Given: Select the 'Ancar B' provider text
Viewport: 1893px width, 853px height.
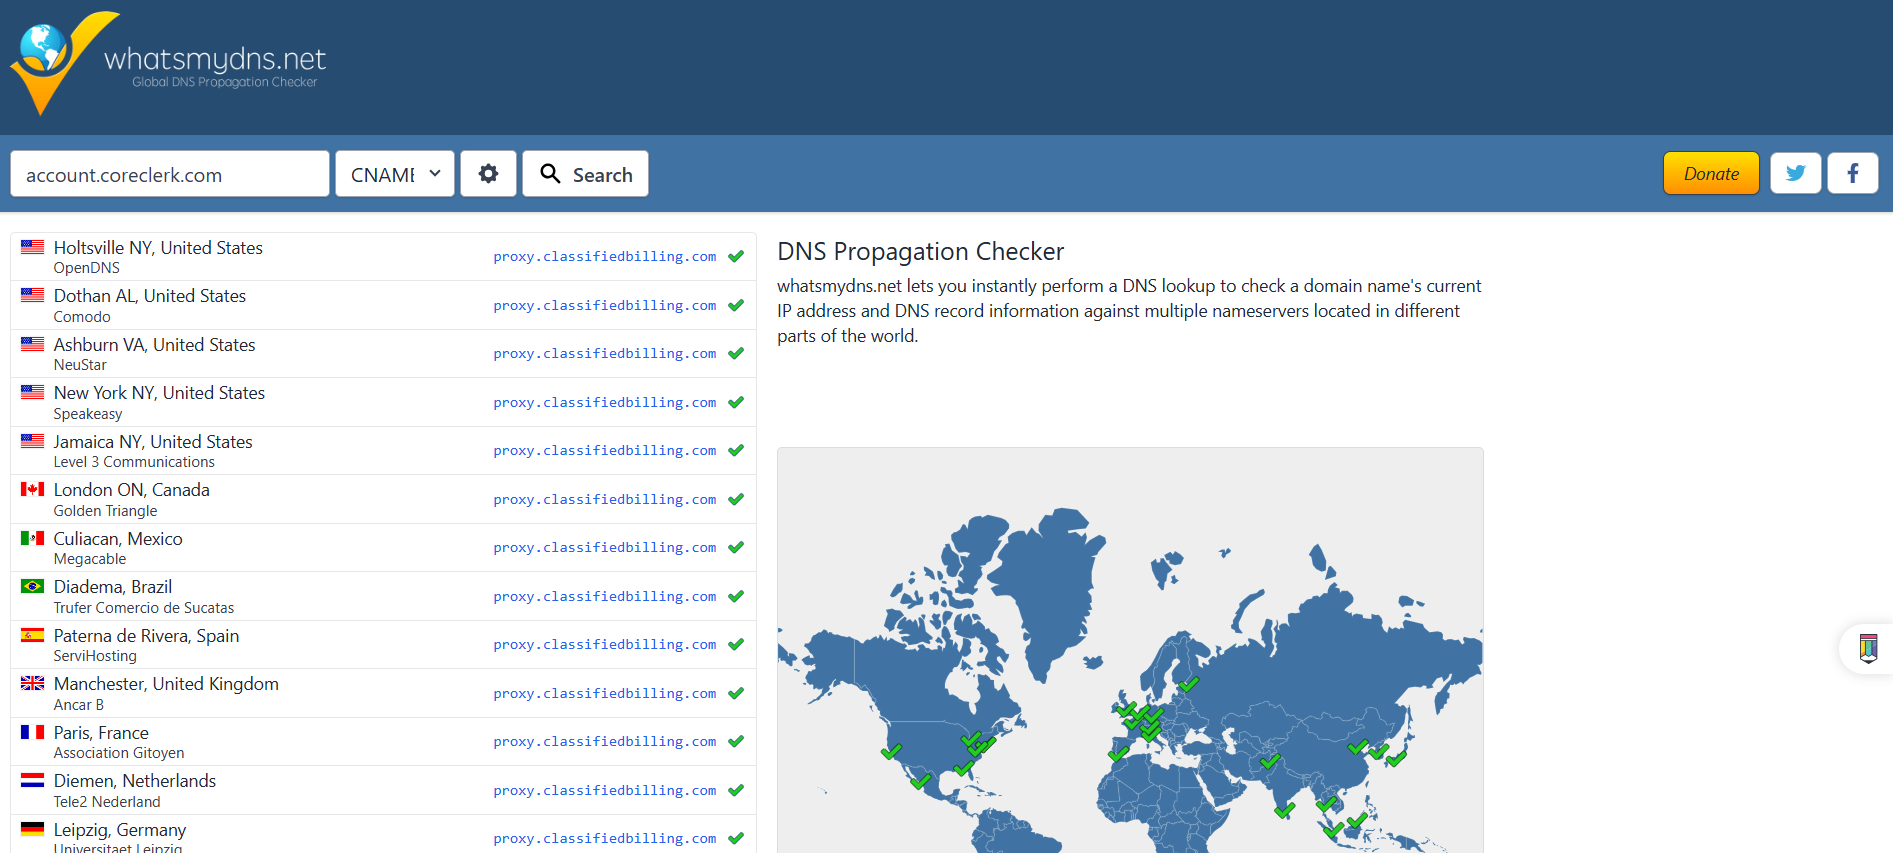Looking at the screenshot, I should point(79,705).
